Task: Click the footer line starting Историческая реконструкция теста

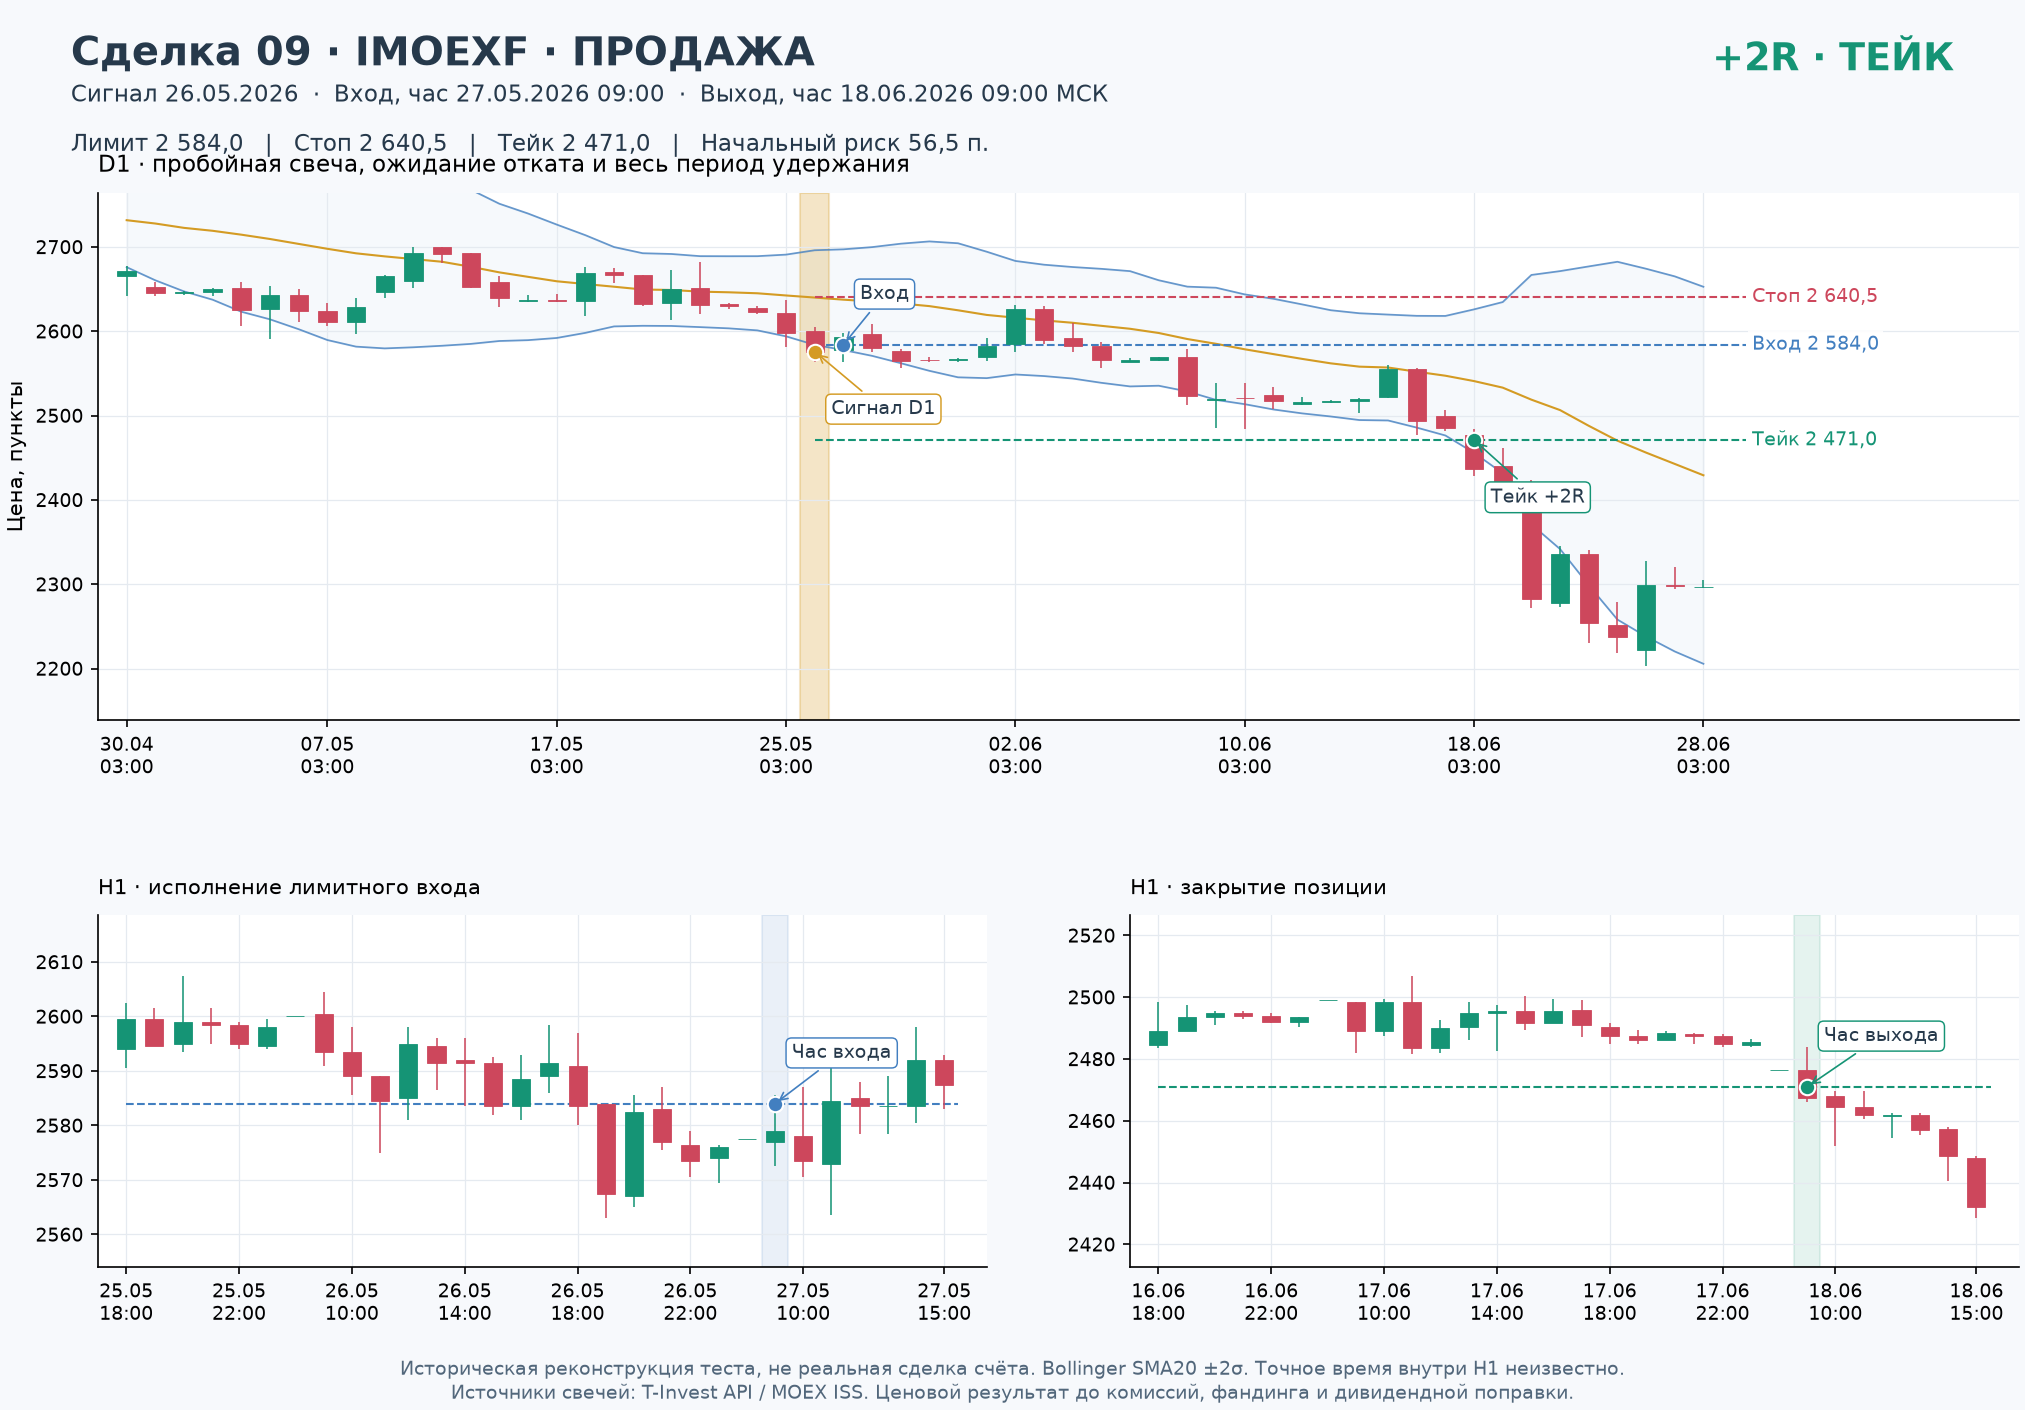Action: click(1012, 1368)
